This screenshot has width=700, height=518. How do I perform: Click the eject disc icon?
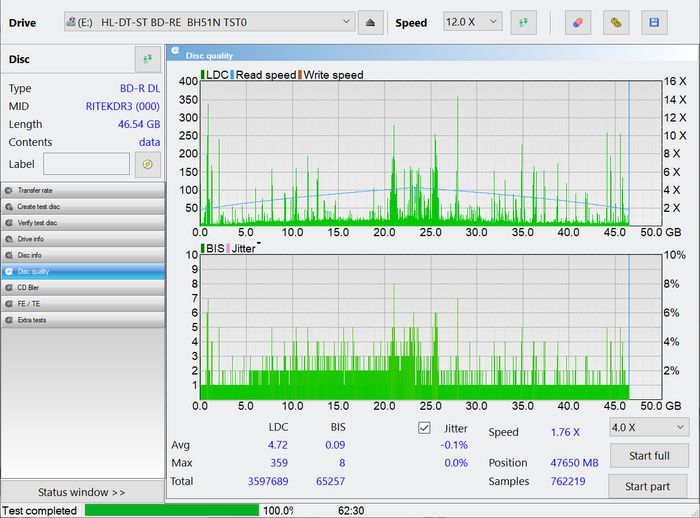click(x=371, y=22)
